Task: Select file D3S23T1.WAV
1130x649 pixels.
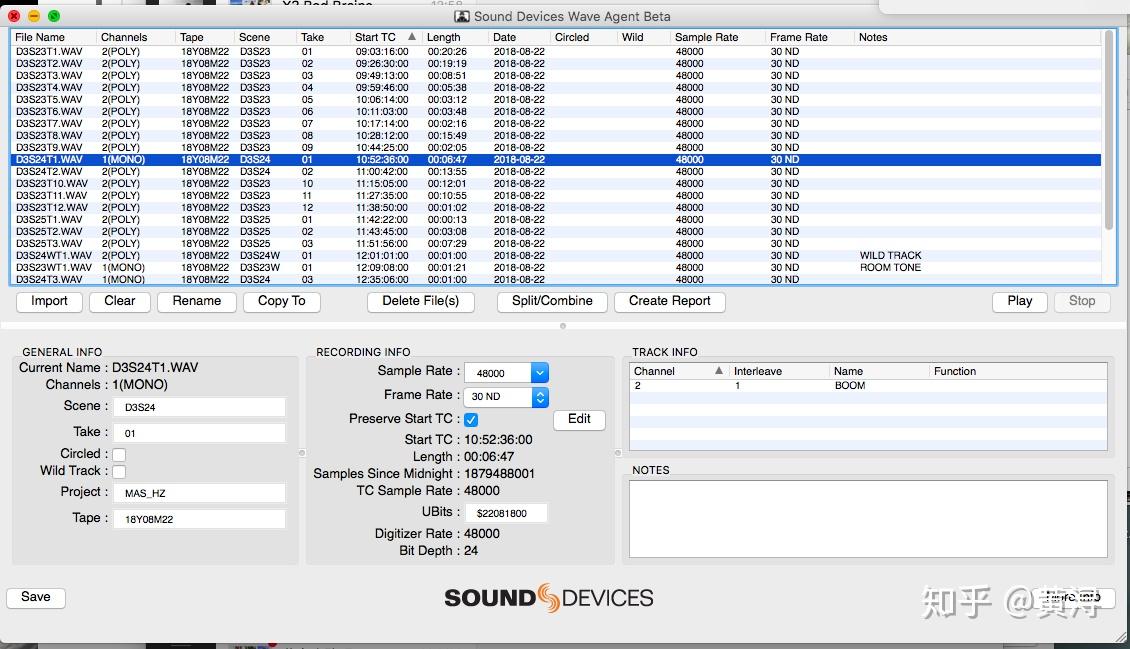Action: [556, 52]
